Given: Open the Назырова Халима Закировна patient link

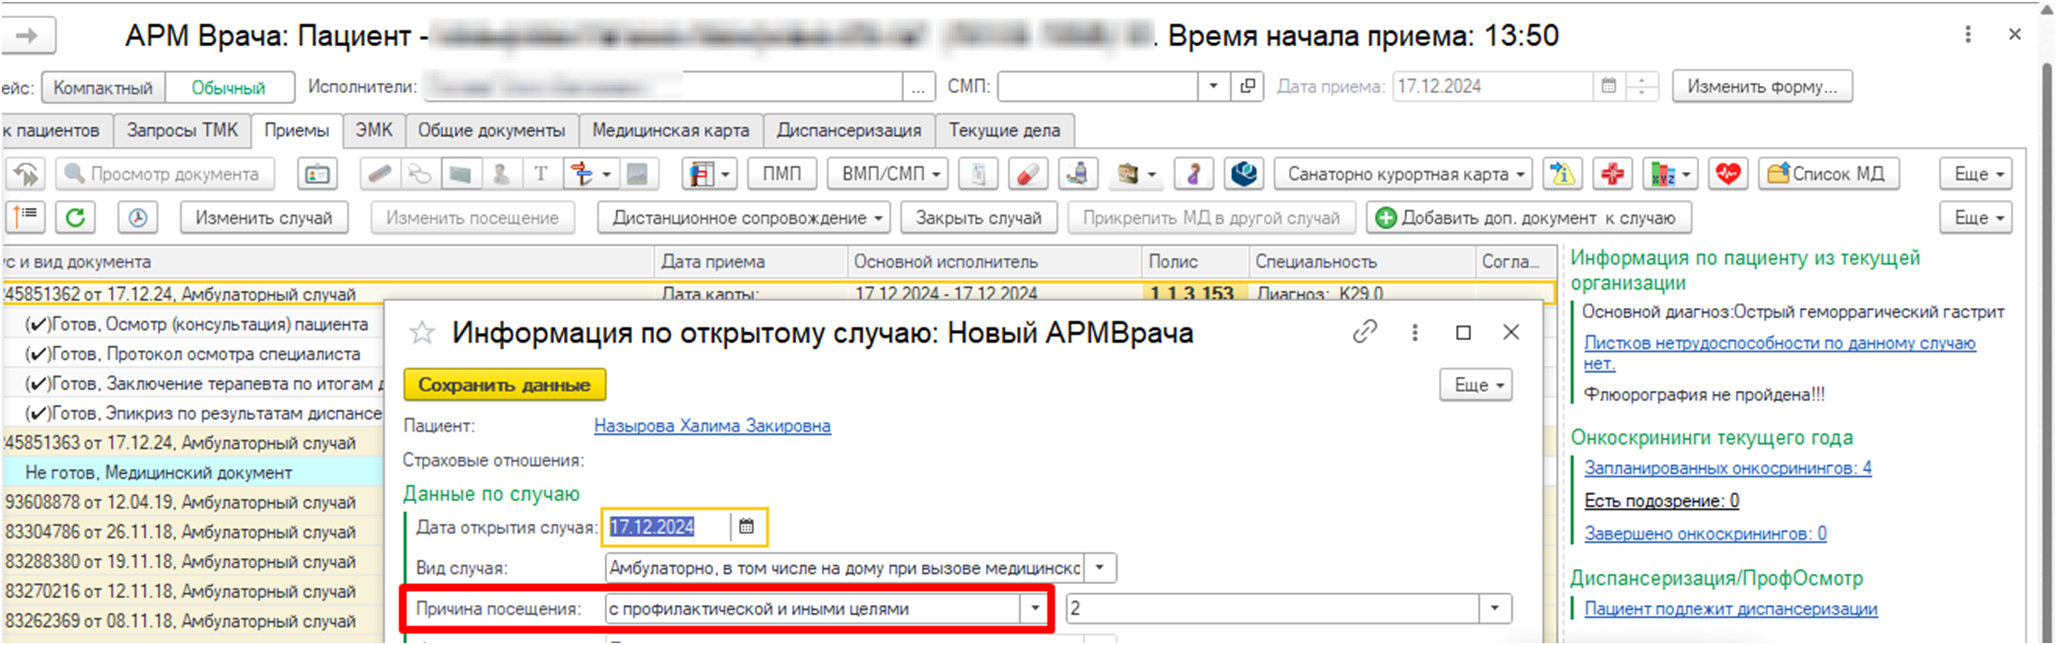Looking at the screenshot, I should click(712, 426).
